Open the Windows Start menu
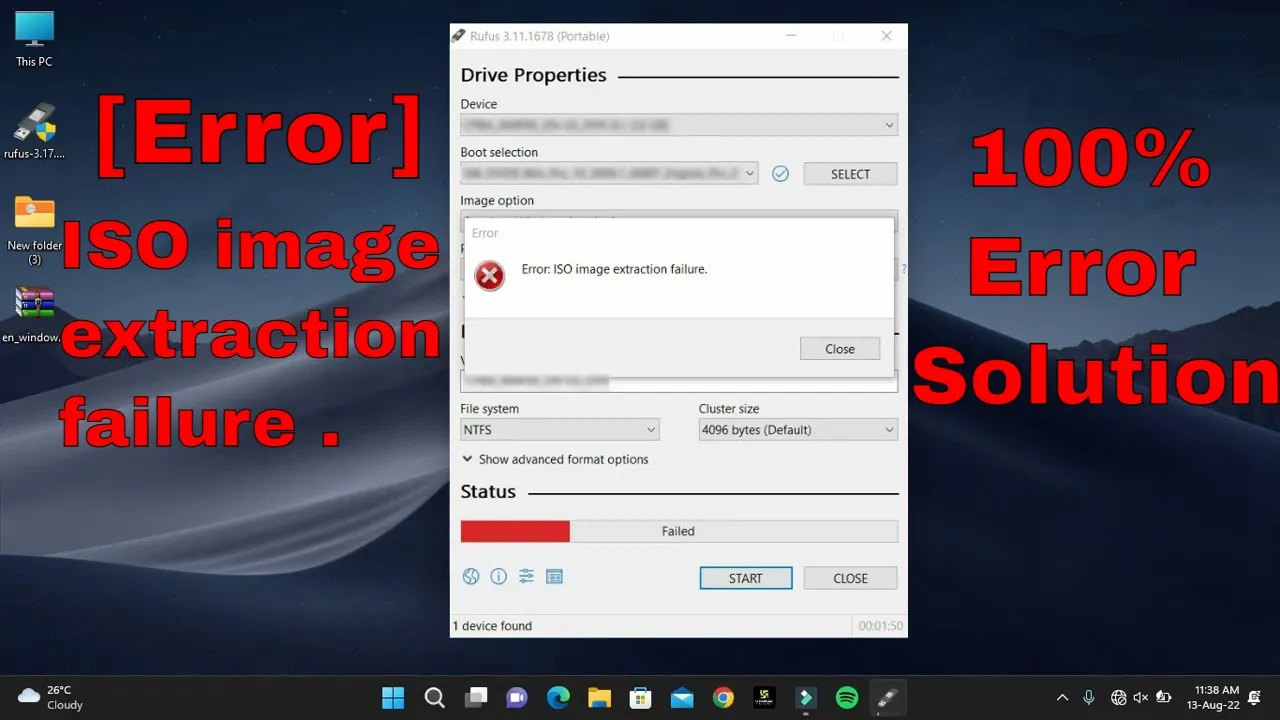The width and height of the screenshot is (1280, 720). pyautogui.click(x=393, y=697)
